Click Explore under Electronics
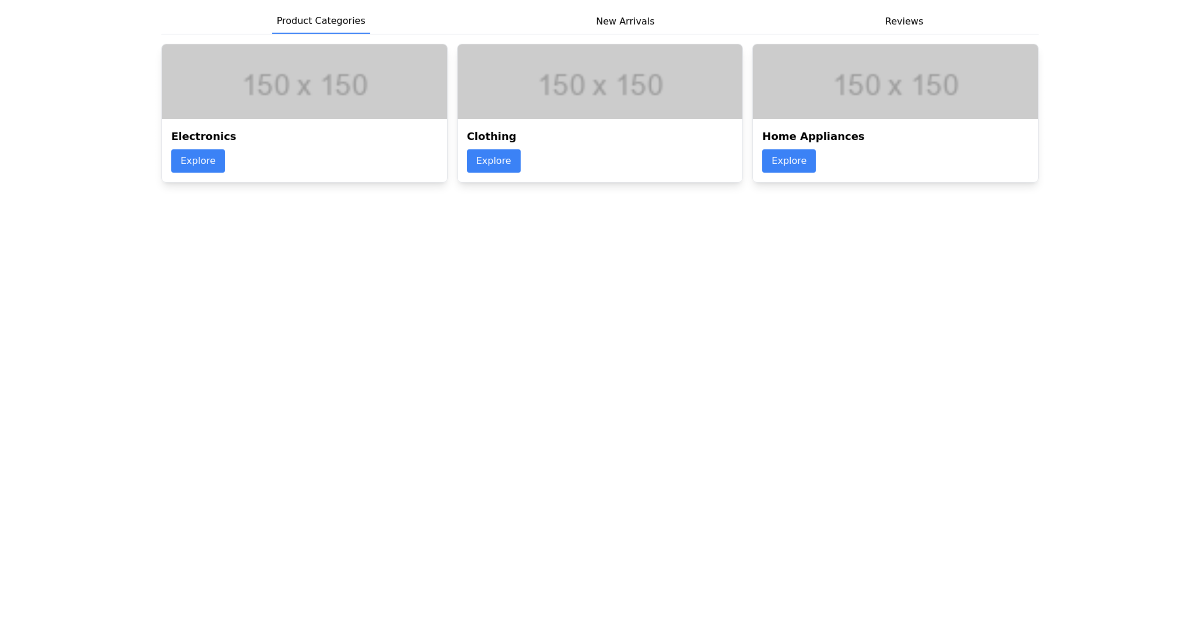Screen dimensions: 1200x630 point(197,160)
